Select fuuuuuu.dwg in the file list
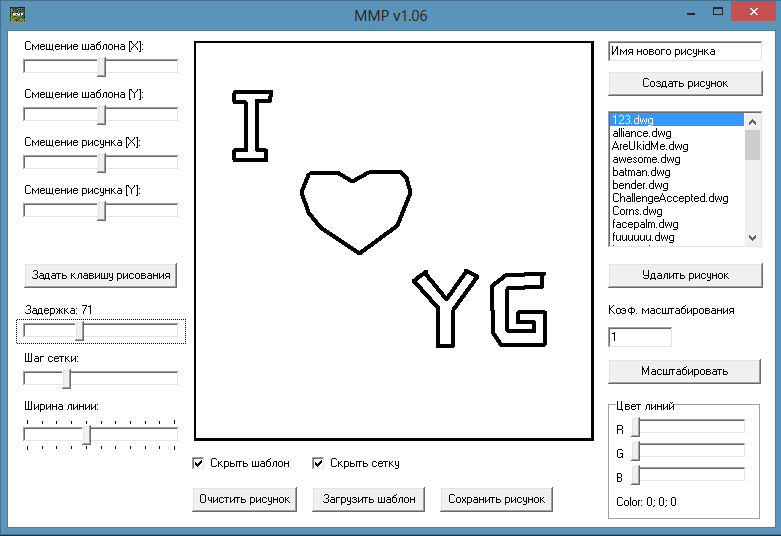781x536 pixels. (x=676, y=237)
